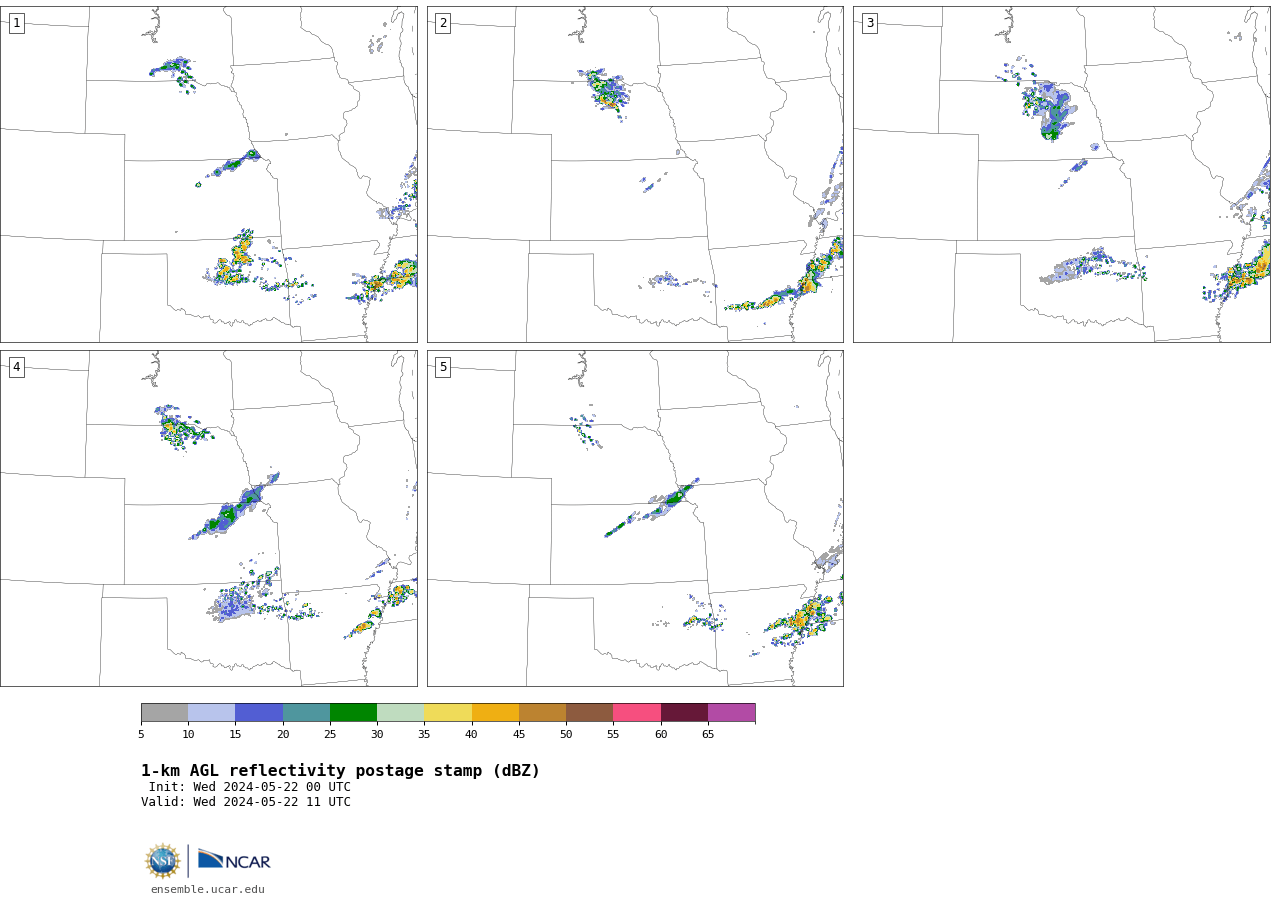
Task: Click the 'Init: Wed 2024-05-22 00 UTC' text
Action: point(250,787)
